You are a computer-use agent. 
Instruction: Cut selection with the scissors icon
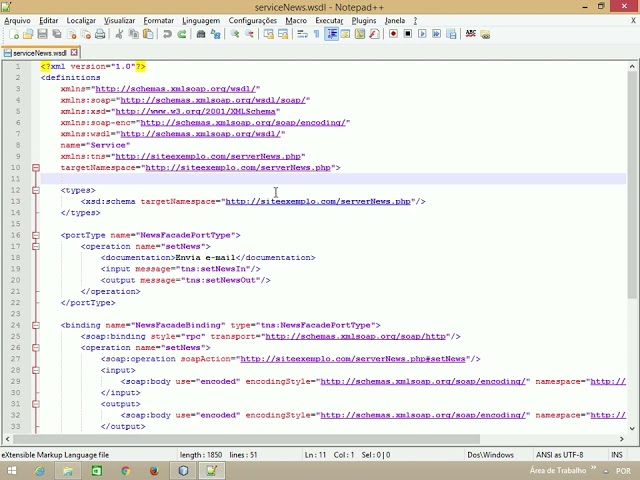[119, 34]
